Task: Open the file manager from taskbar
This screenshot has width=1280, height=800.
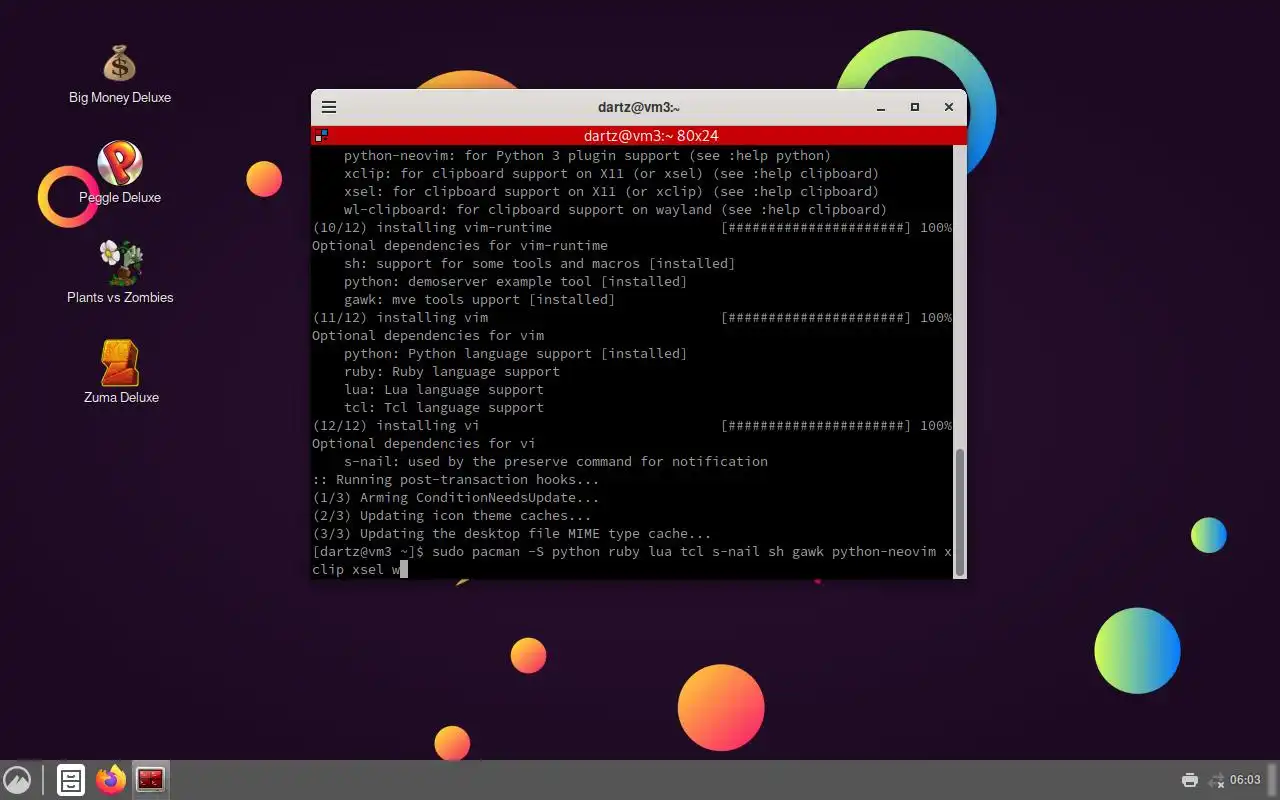Action: click(71, 780)
